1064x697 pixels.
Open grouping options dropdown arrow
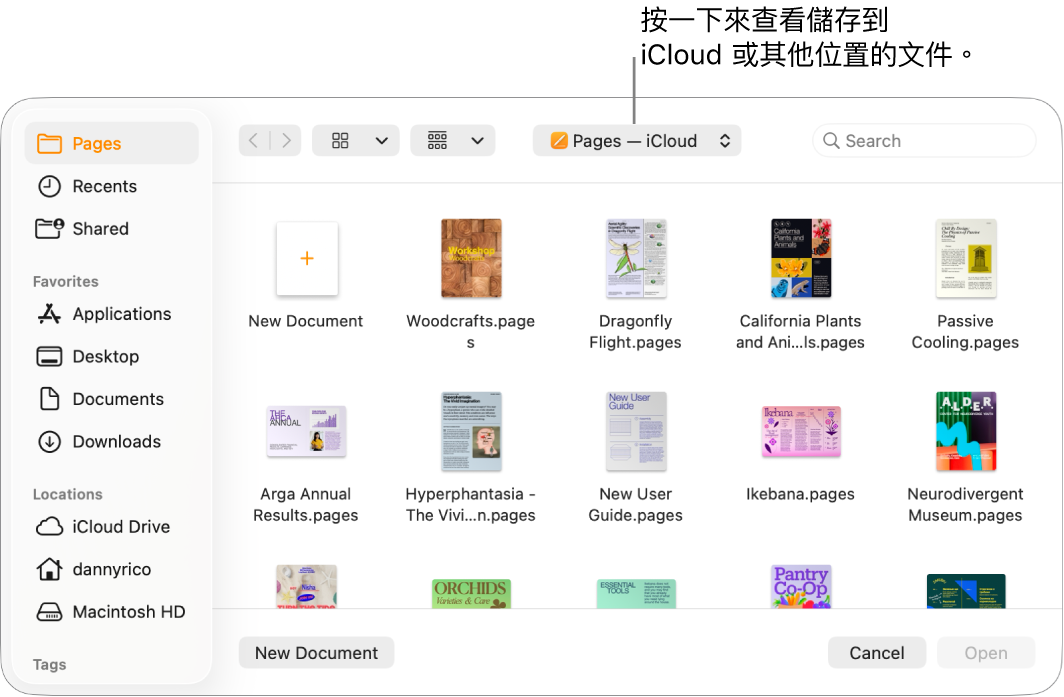pos(478,140)
